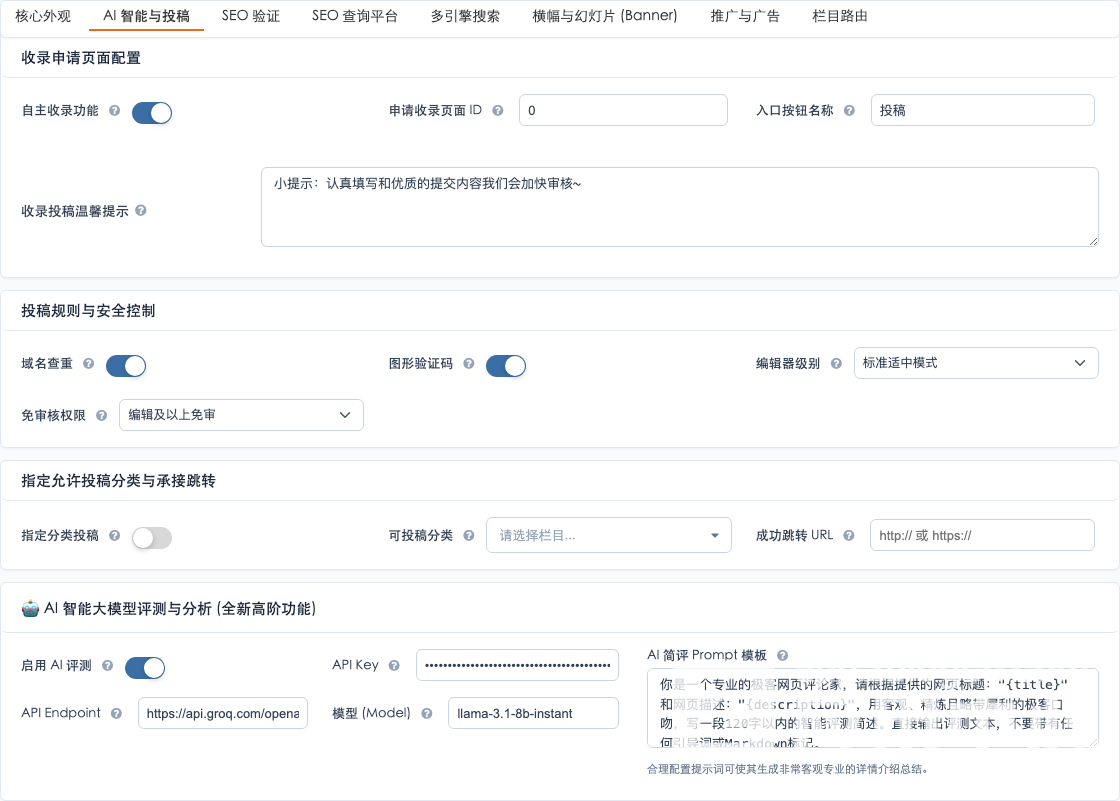The width and height of the screenshot is (1120, 801).
Task: Click 指定允许投稿分类与承接跳转 heading
Action: tap(118, 481)
